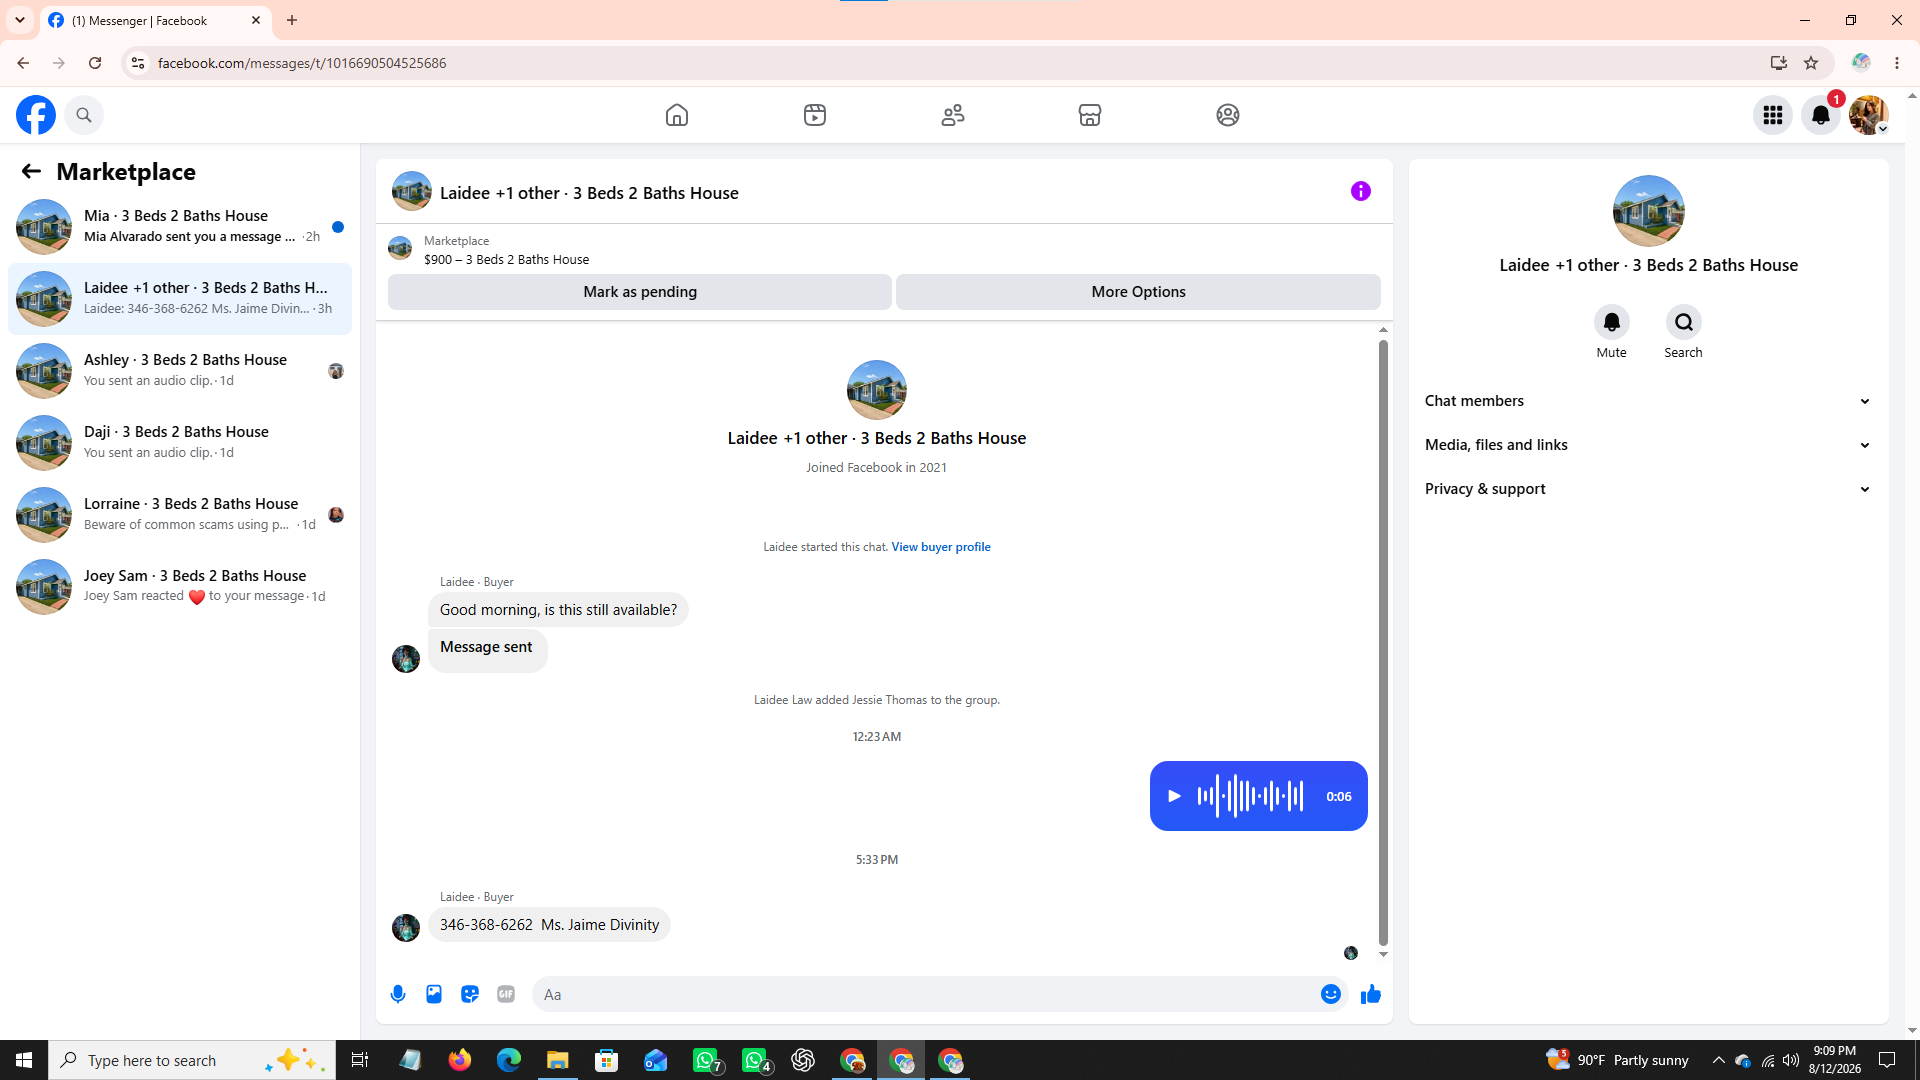Image resolution: width=1920 pixels, height=1080 pixels.
Task: Open Microsoft Store from taskbar
Action: click(607, 1060)
